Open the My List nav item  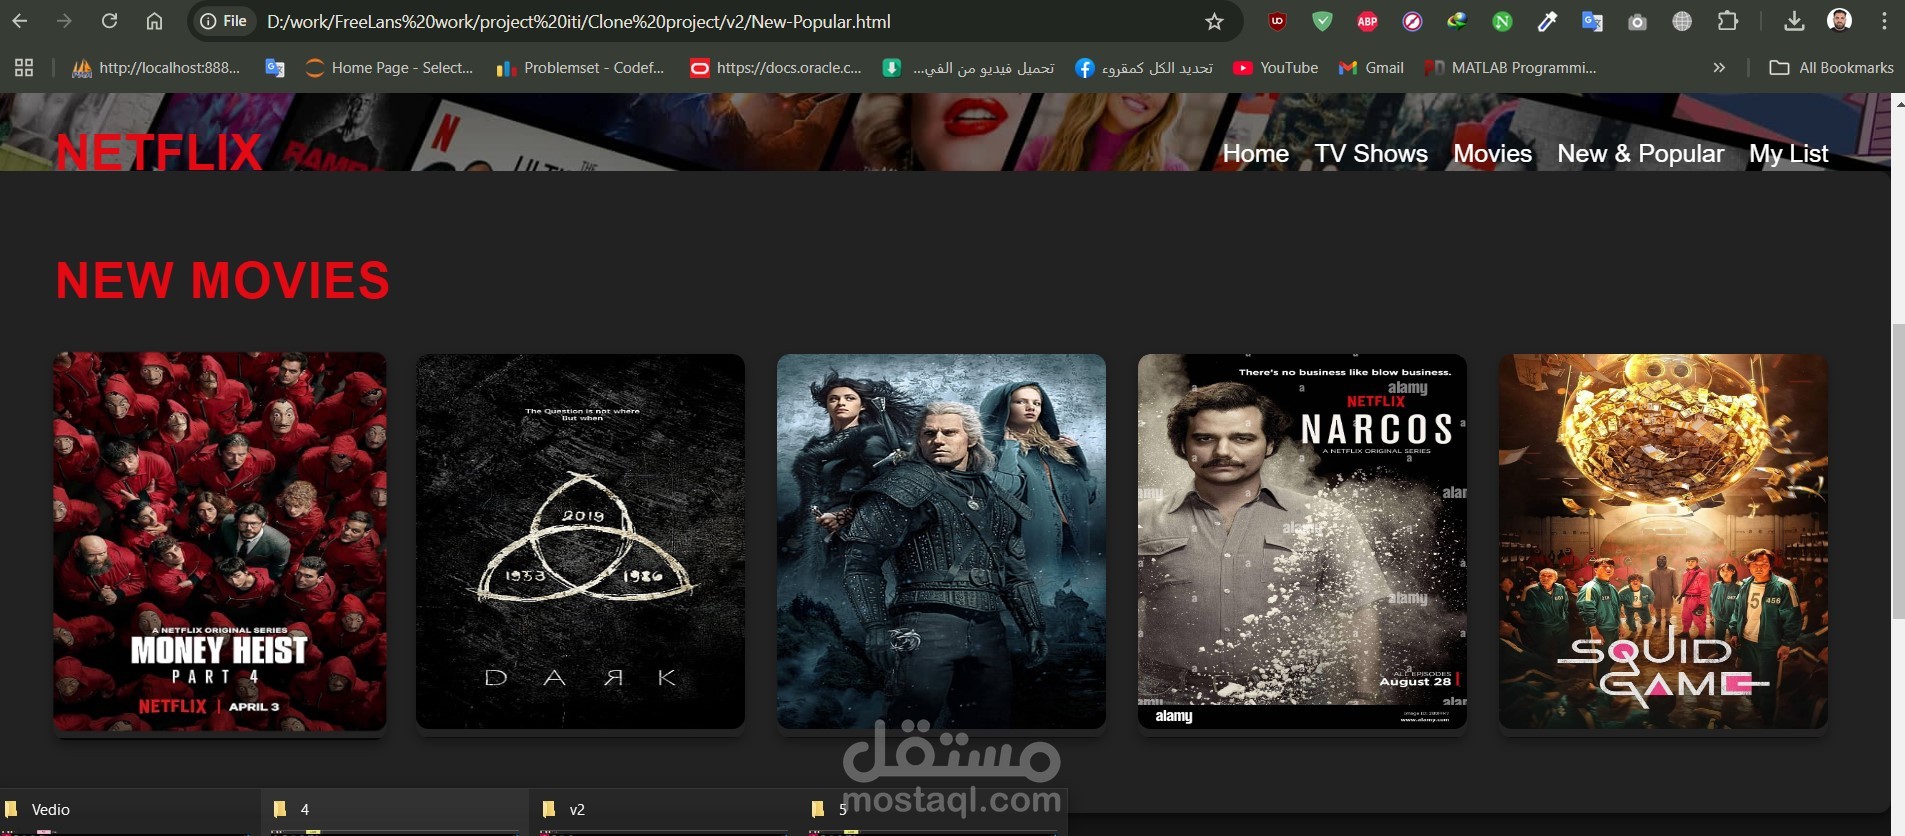pos(1788,153)
